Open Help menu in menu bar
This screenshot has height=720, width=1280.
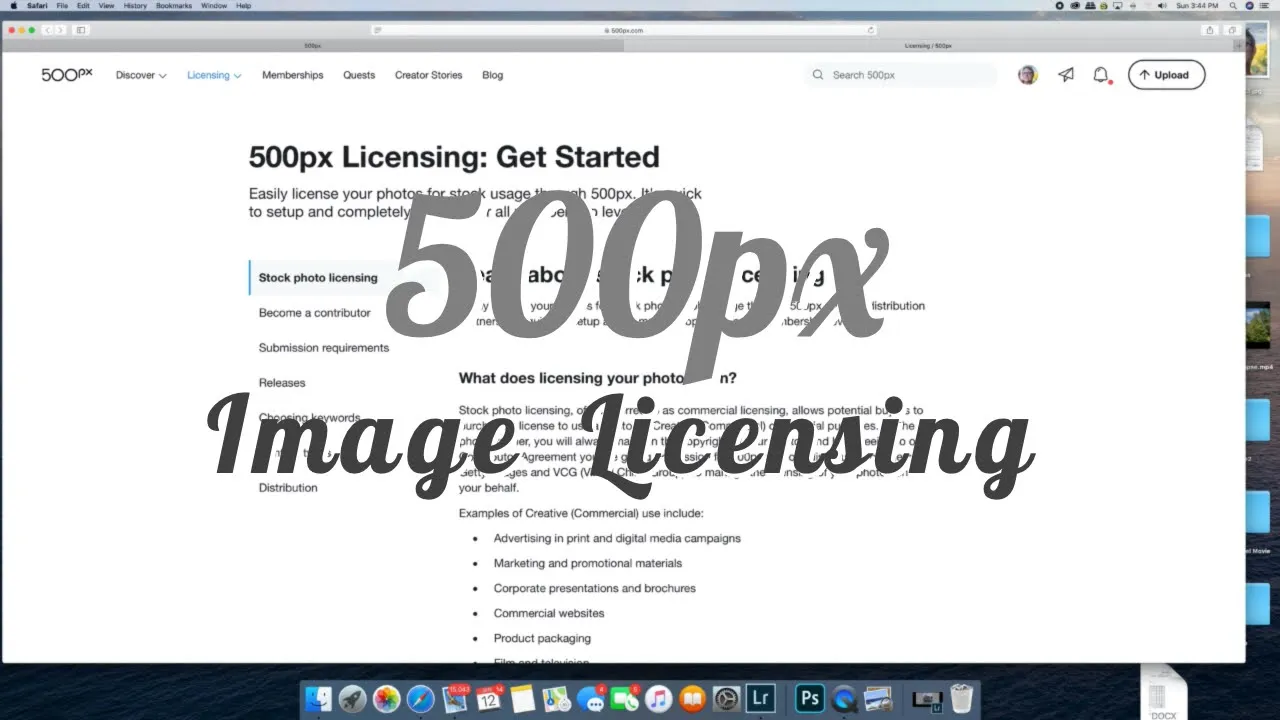pyautogui.click(x=244, y=6)
